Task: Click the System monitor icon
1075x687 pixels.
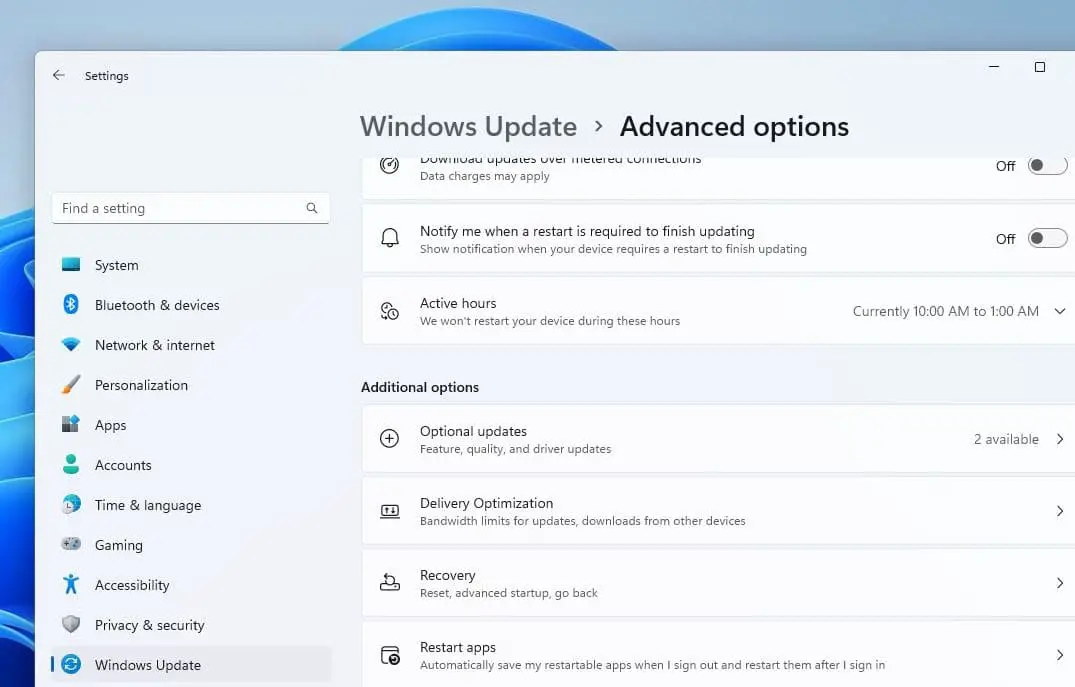Action: pos(71,265)
